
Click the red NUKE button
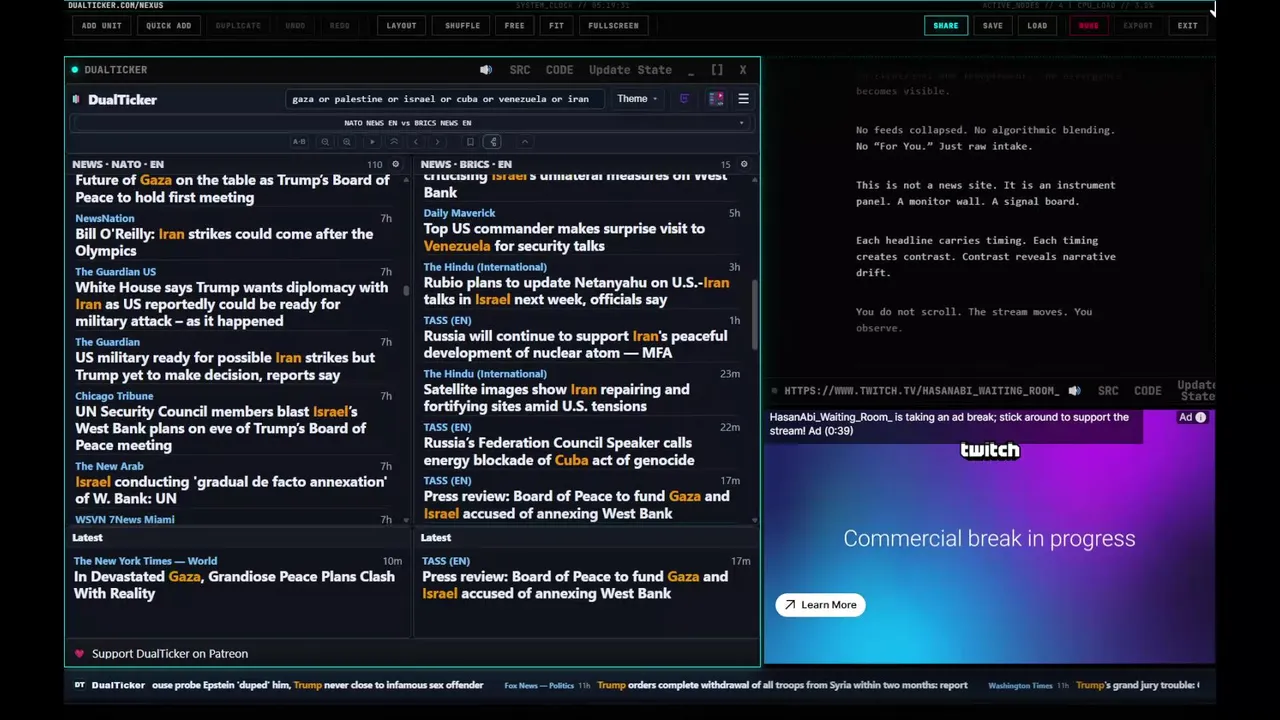[1088, 25]
